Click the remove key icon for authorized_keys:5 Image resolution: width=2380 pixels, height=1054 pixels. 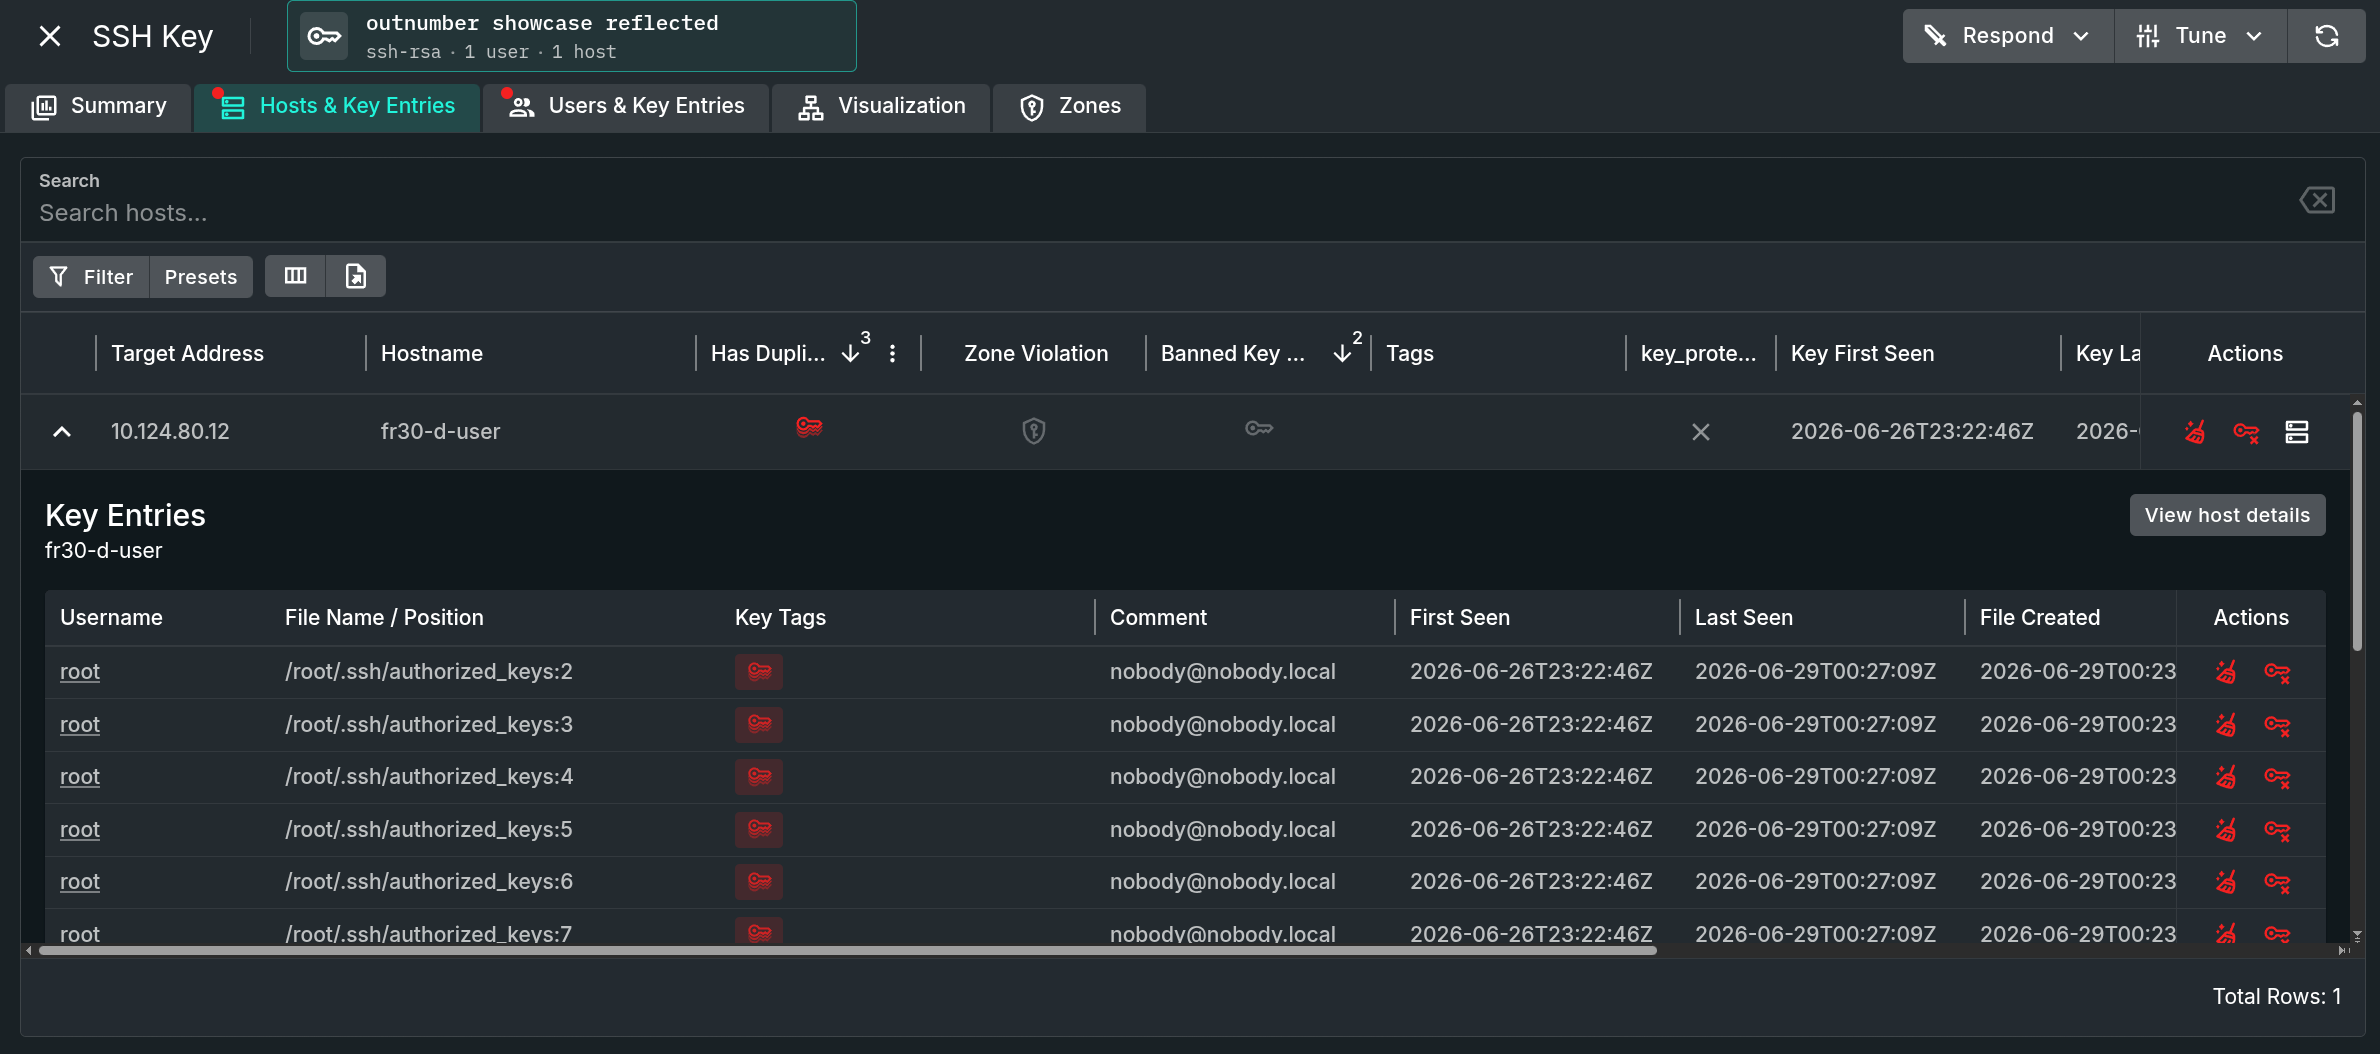(2277, 830)
